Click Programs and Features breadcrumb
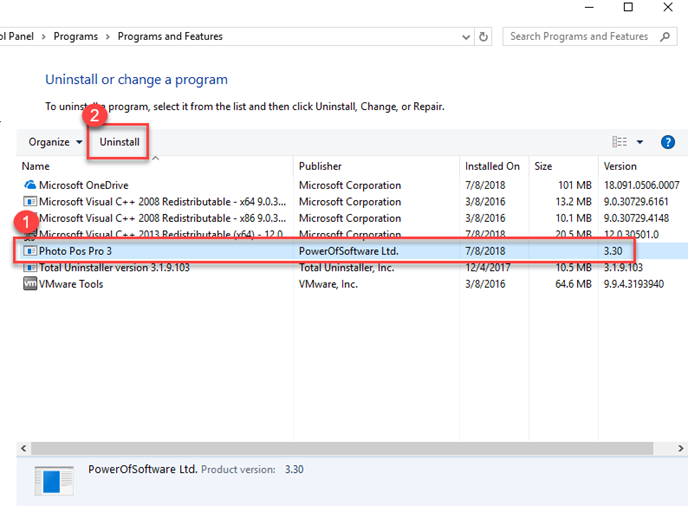The width and height of the screenshot is (688, 506). click(170, 37)
